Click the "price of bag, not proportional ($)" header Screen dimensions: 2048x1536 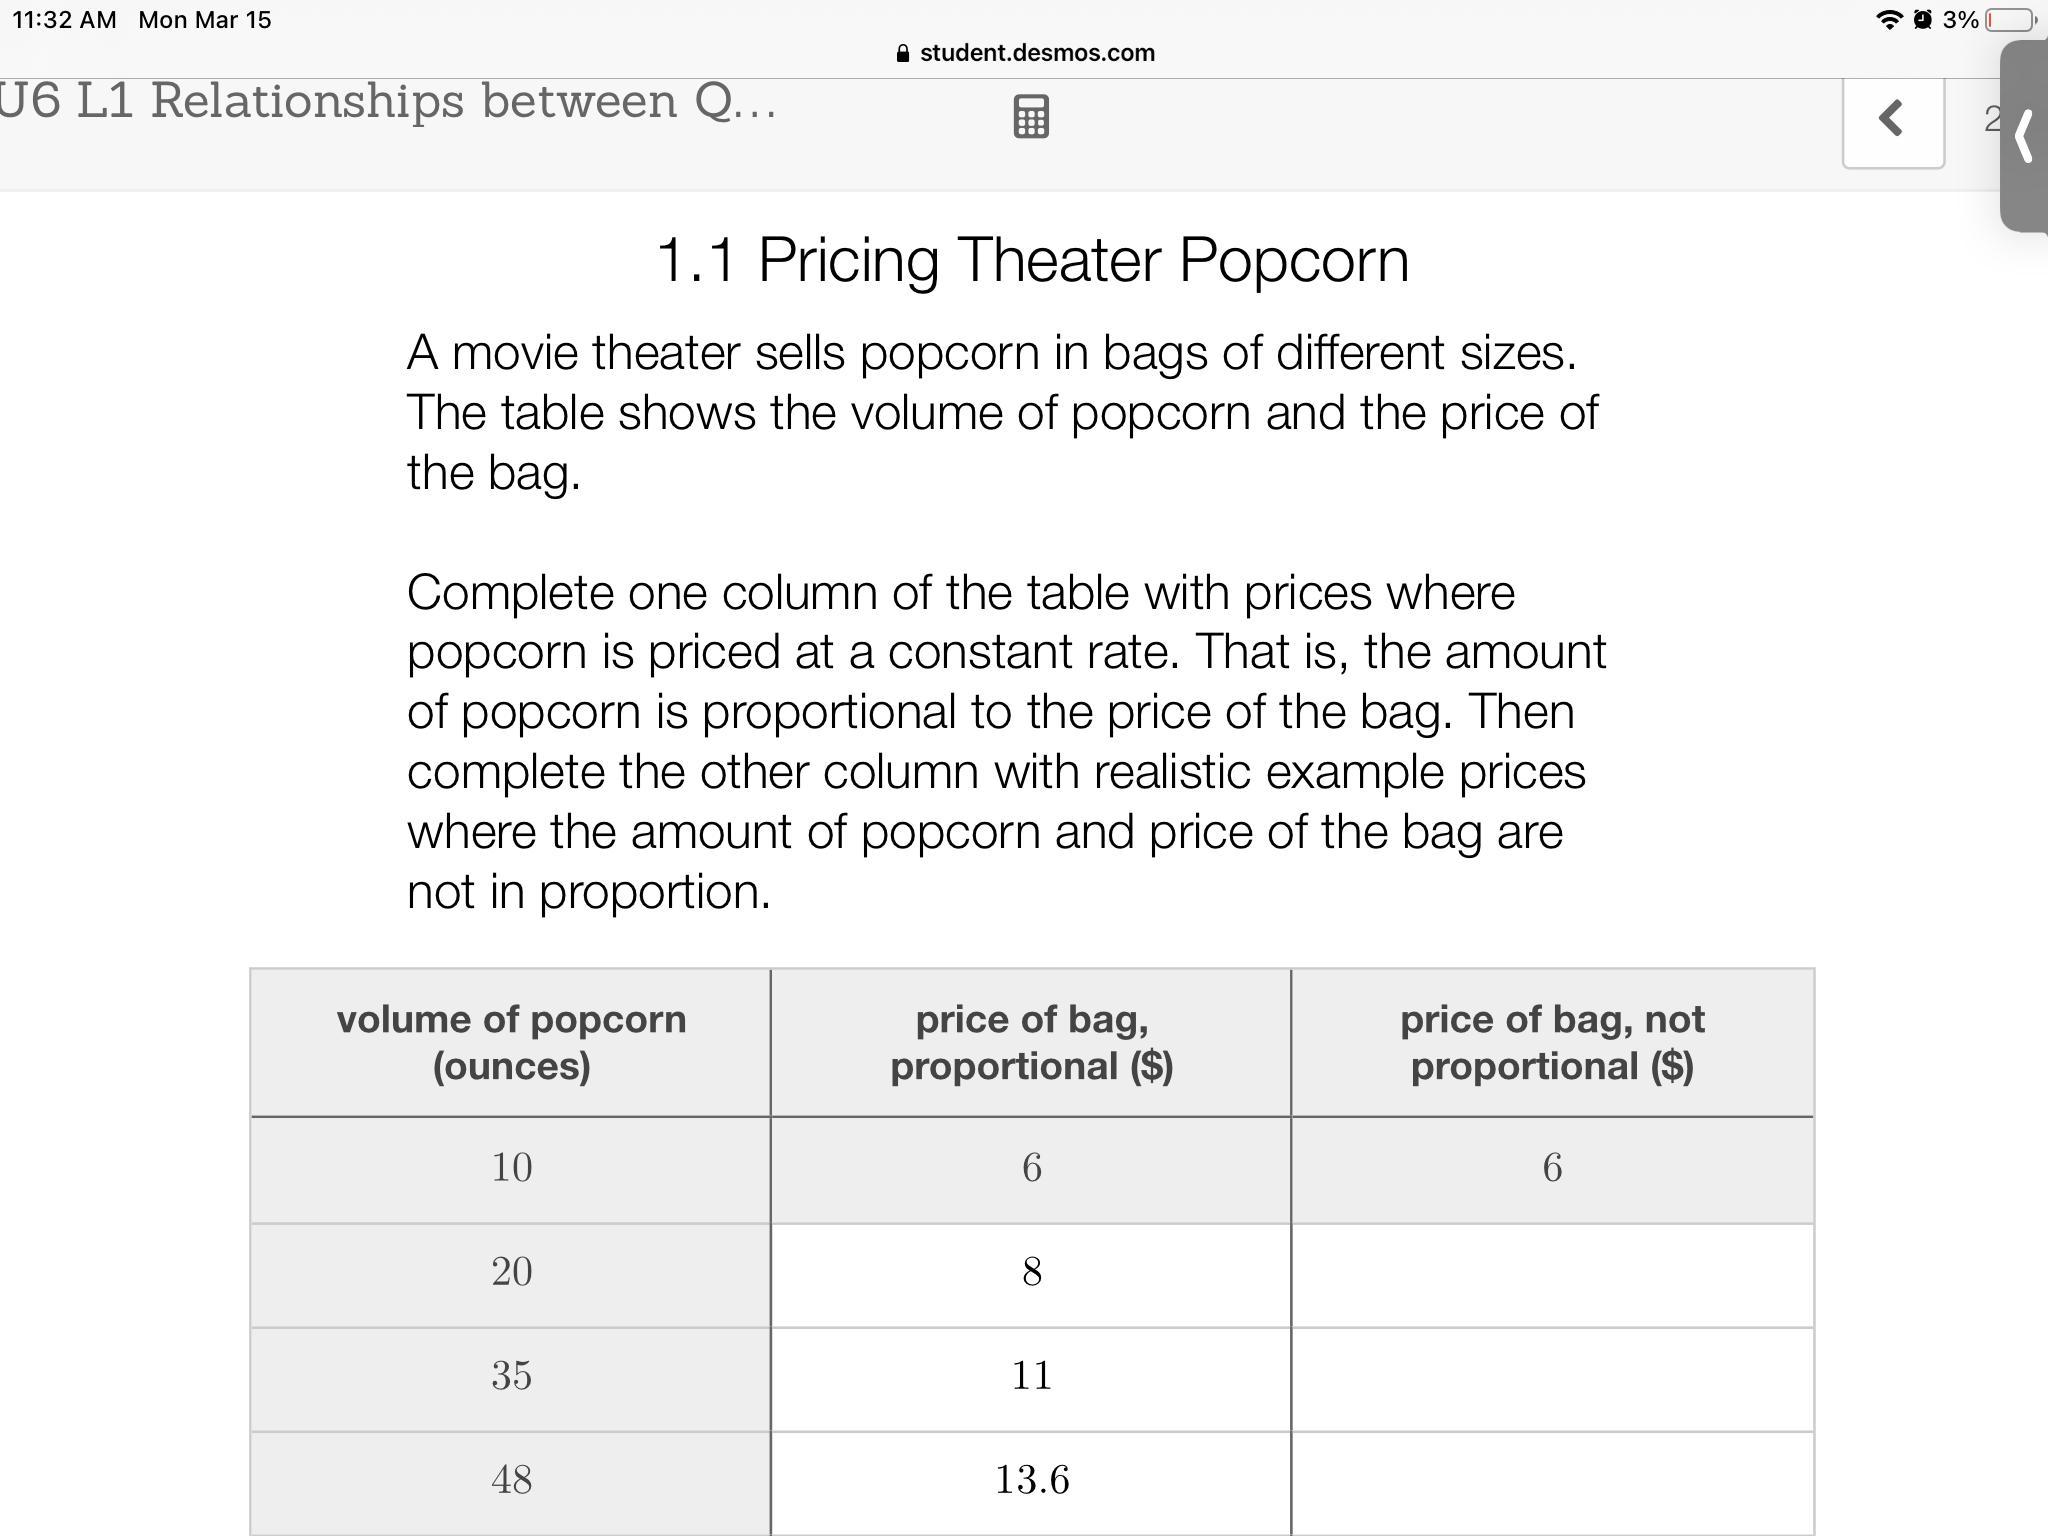pyautogui.click(x=1552, y=1042)
